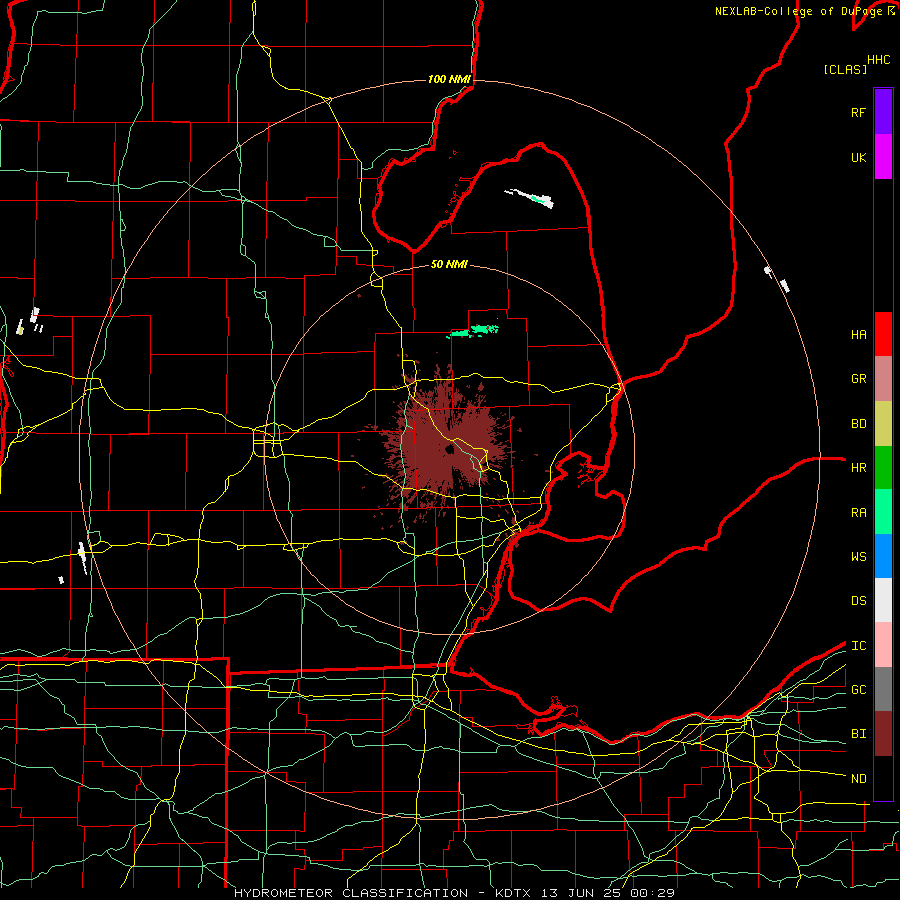
Task: Click the 'NEXLAB-College of DuPage' credit text
Action: tap(800, 11)
